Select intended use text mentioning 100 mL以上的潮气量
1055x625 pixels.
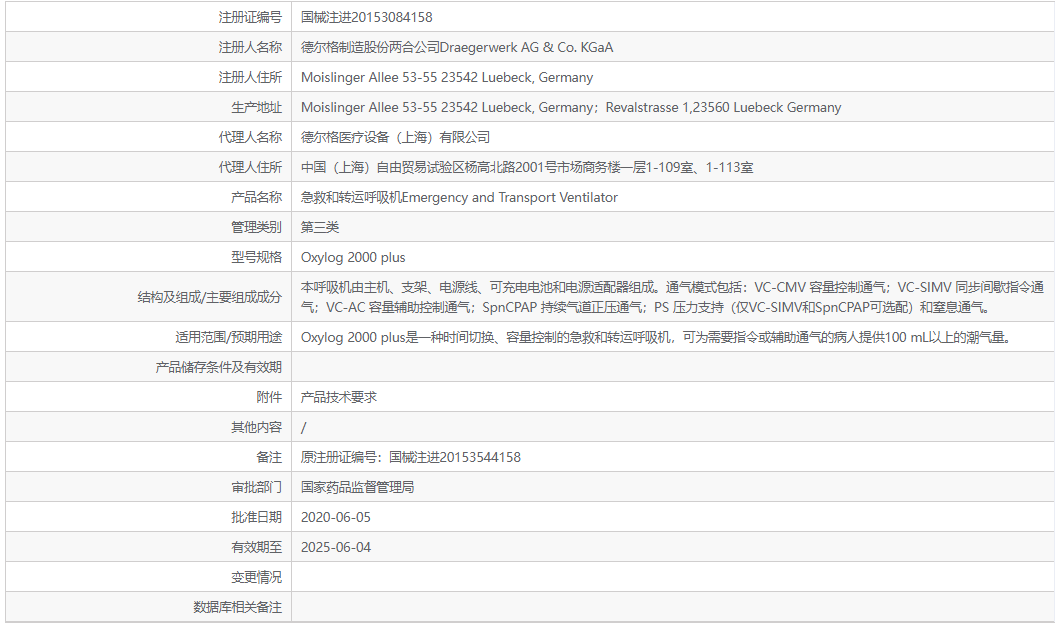coord(656,337)
